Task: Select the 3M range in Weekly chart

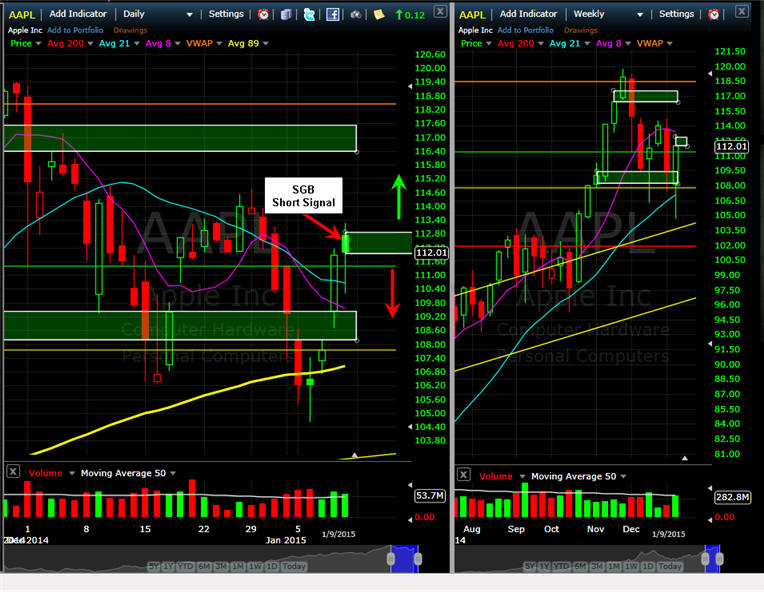Action: click(597, 567)
